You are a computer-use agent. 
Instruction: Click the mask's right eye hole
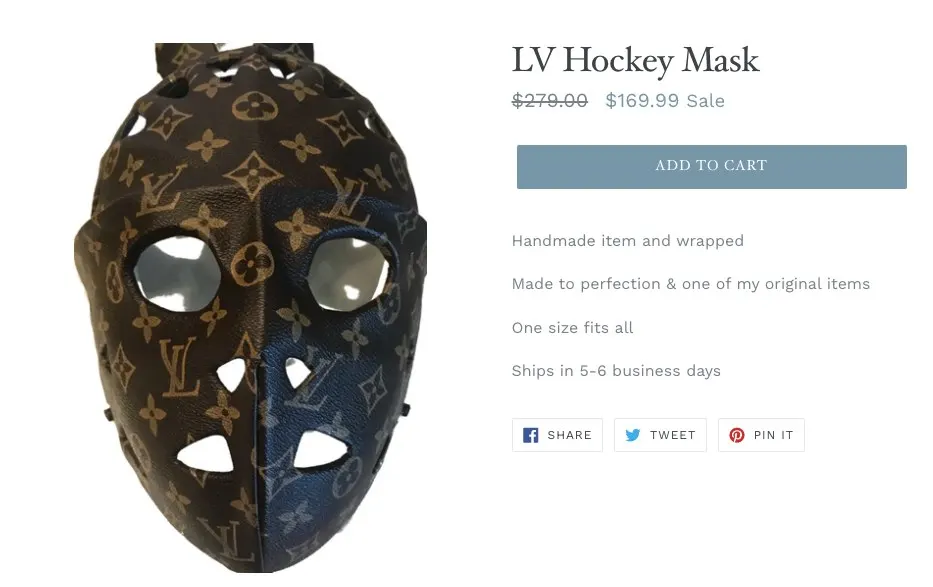[348, 274]
